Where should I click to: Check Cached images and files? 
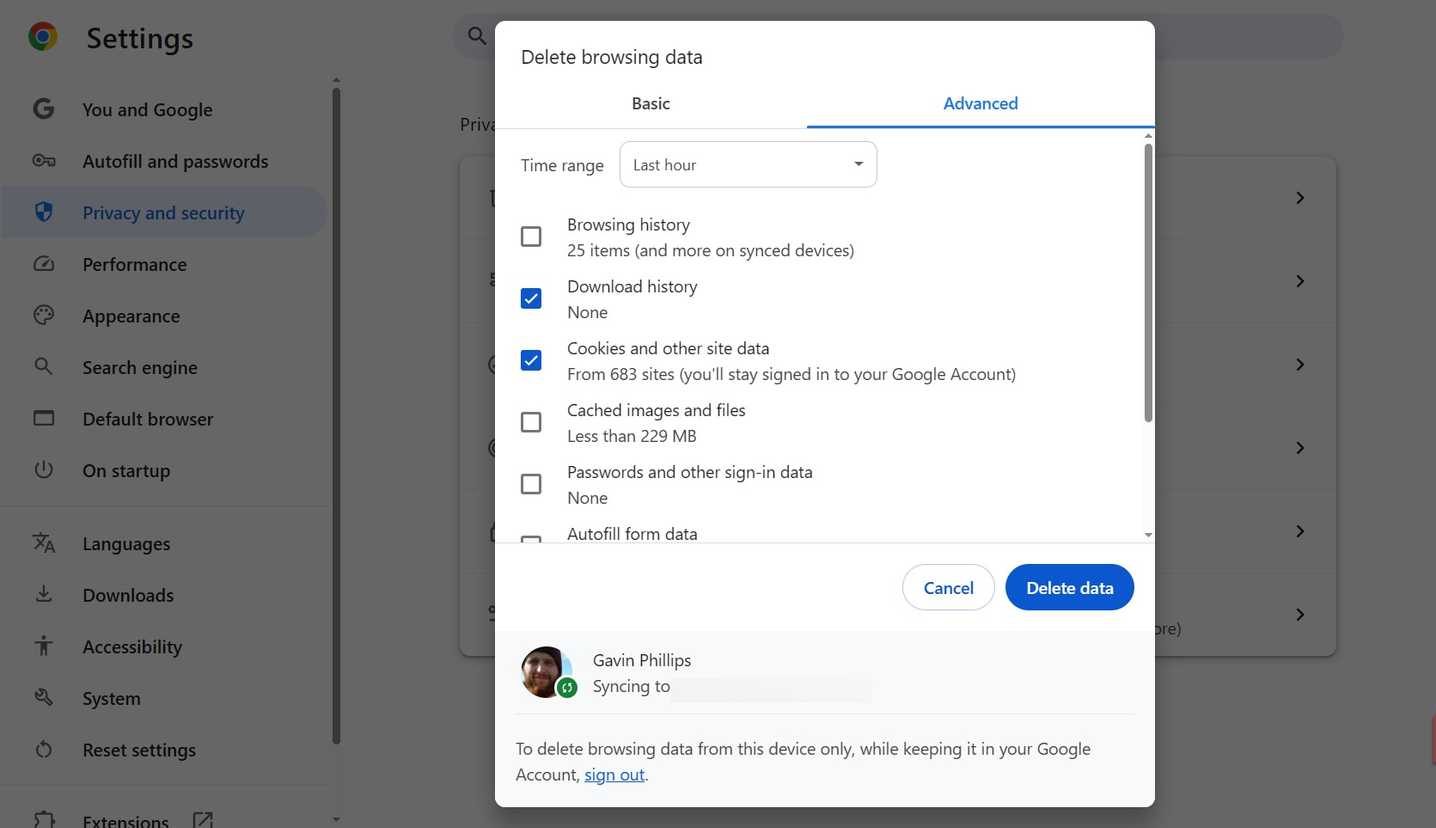(530, 422)
